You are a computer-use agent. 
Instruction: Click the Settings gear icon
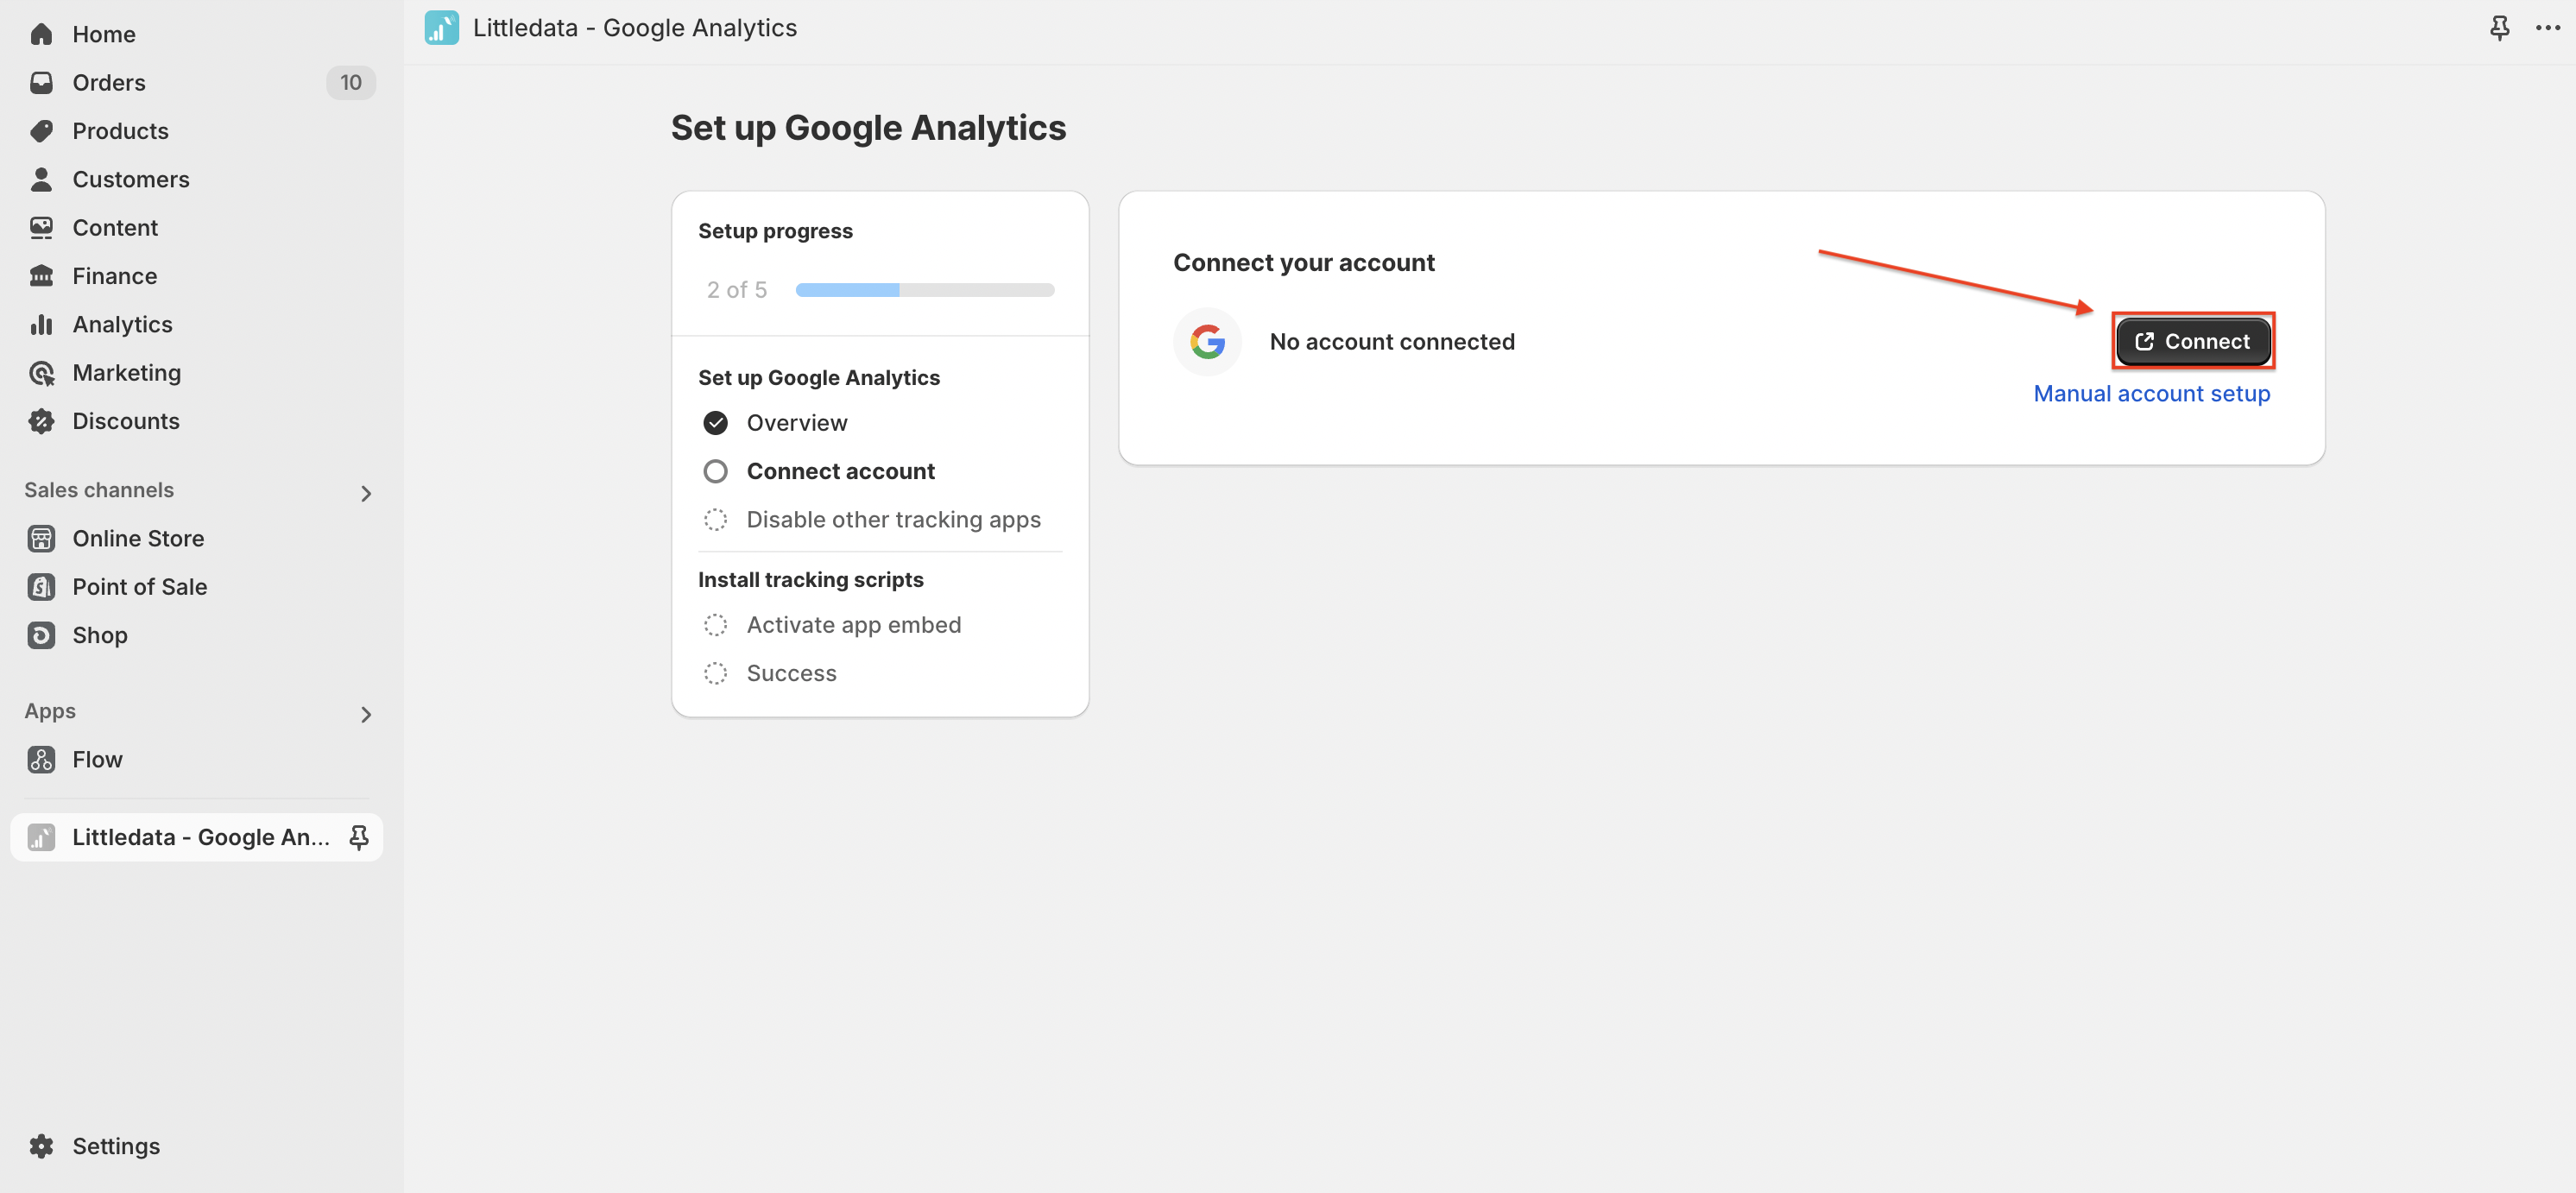41,1146
